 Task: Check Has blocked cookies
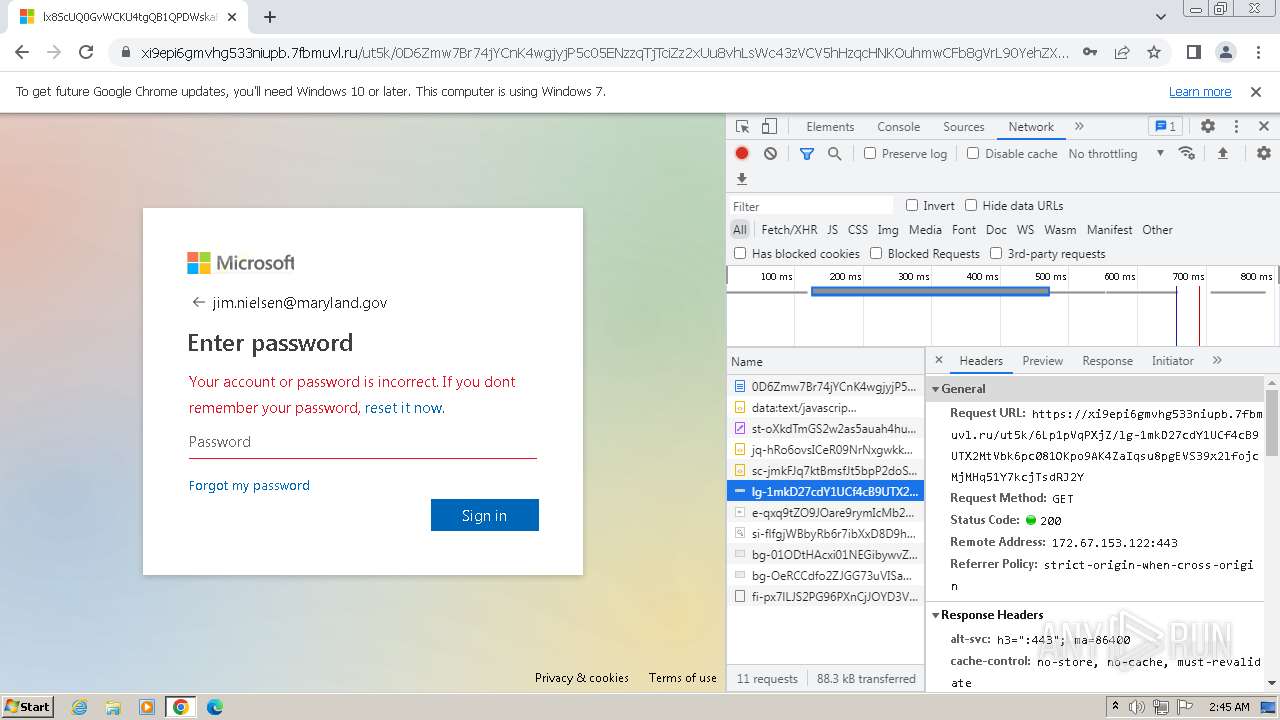pyautogui.click(x=740, y=253)
